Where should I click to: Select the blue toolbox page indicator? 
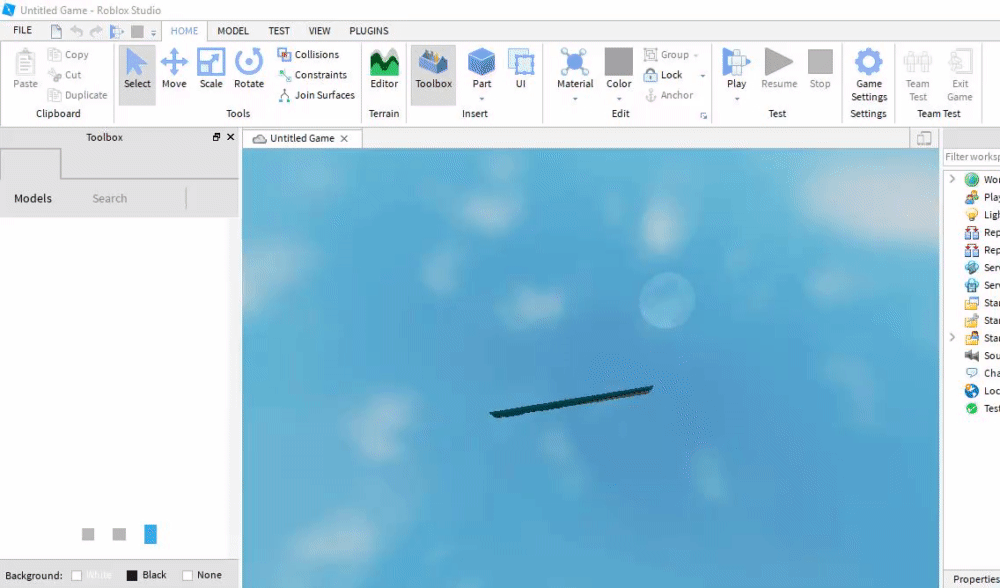click(x=151, y=534)
